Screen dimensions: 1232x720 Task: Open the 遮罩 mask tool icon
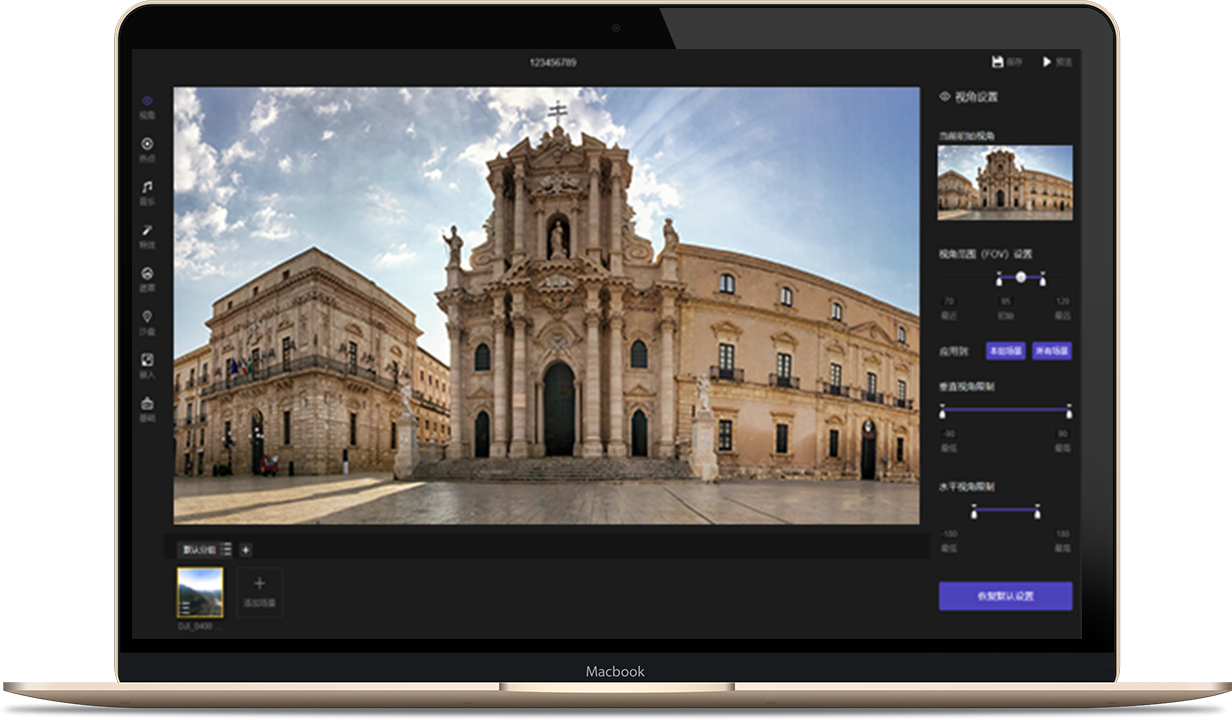click(x=147, y=274)
